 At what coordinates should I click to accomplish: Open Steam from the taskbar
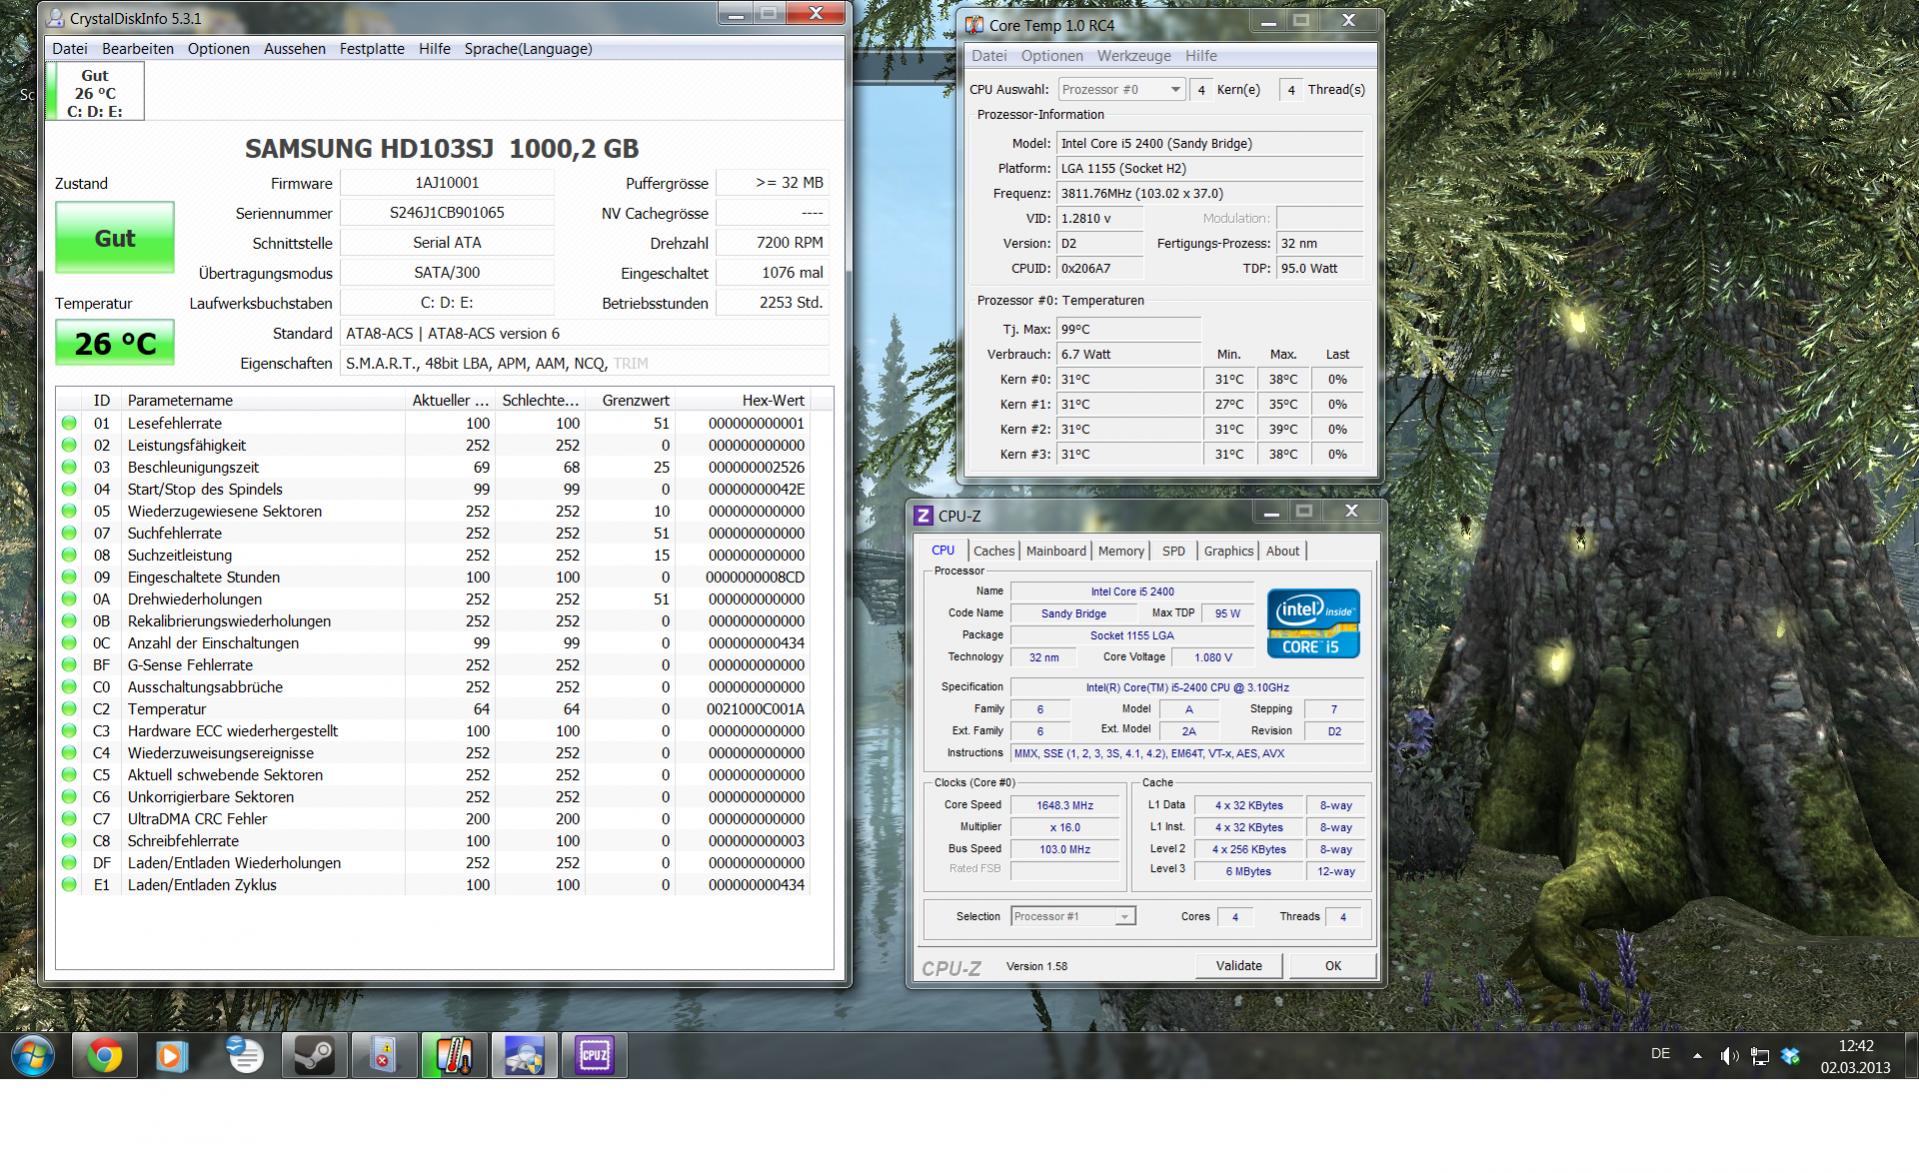314,1055
